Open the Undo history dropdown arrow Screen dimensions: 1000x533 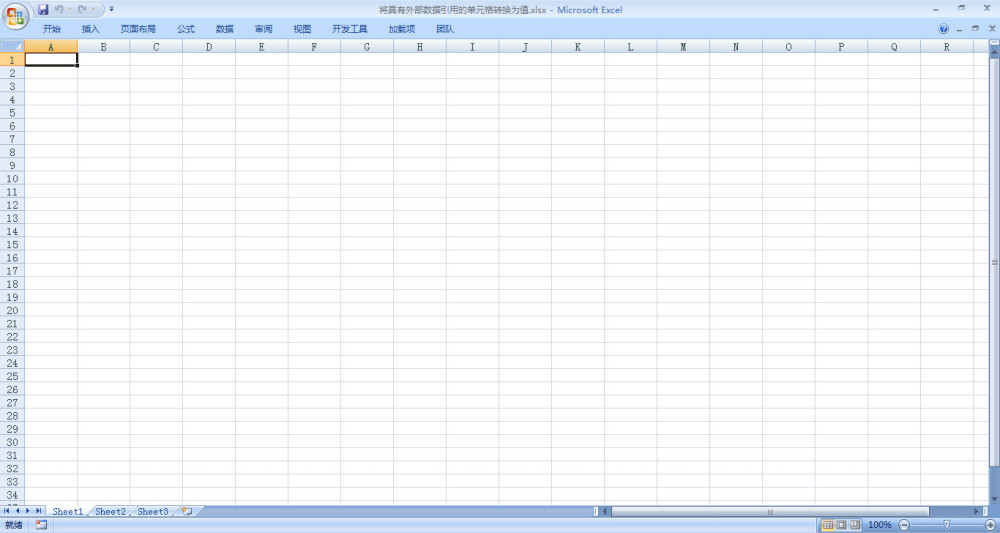(69, 10)
